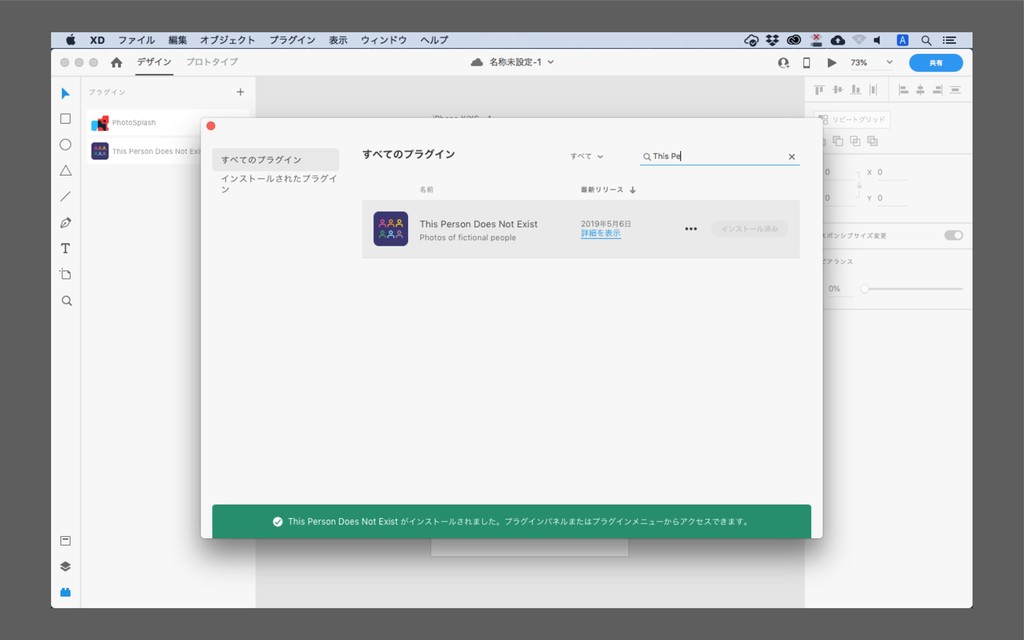Toggle responsive resize switch
The height and width of the screenshot is (640, 1024).
(x=953, y=235)
